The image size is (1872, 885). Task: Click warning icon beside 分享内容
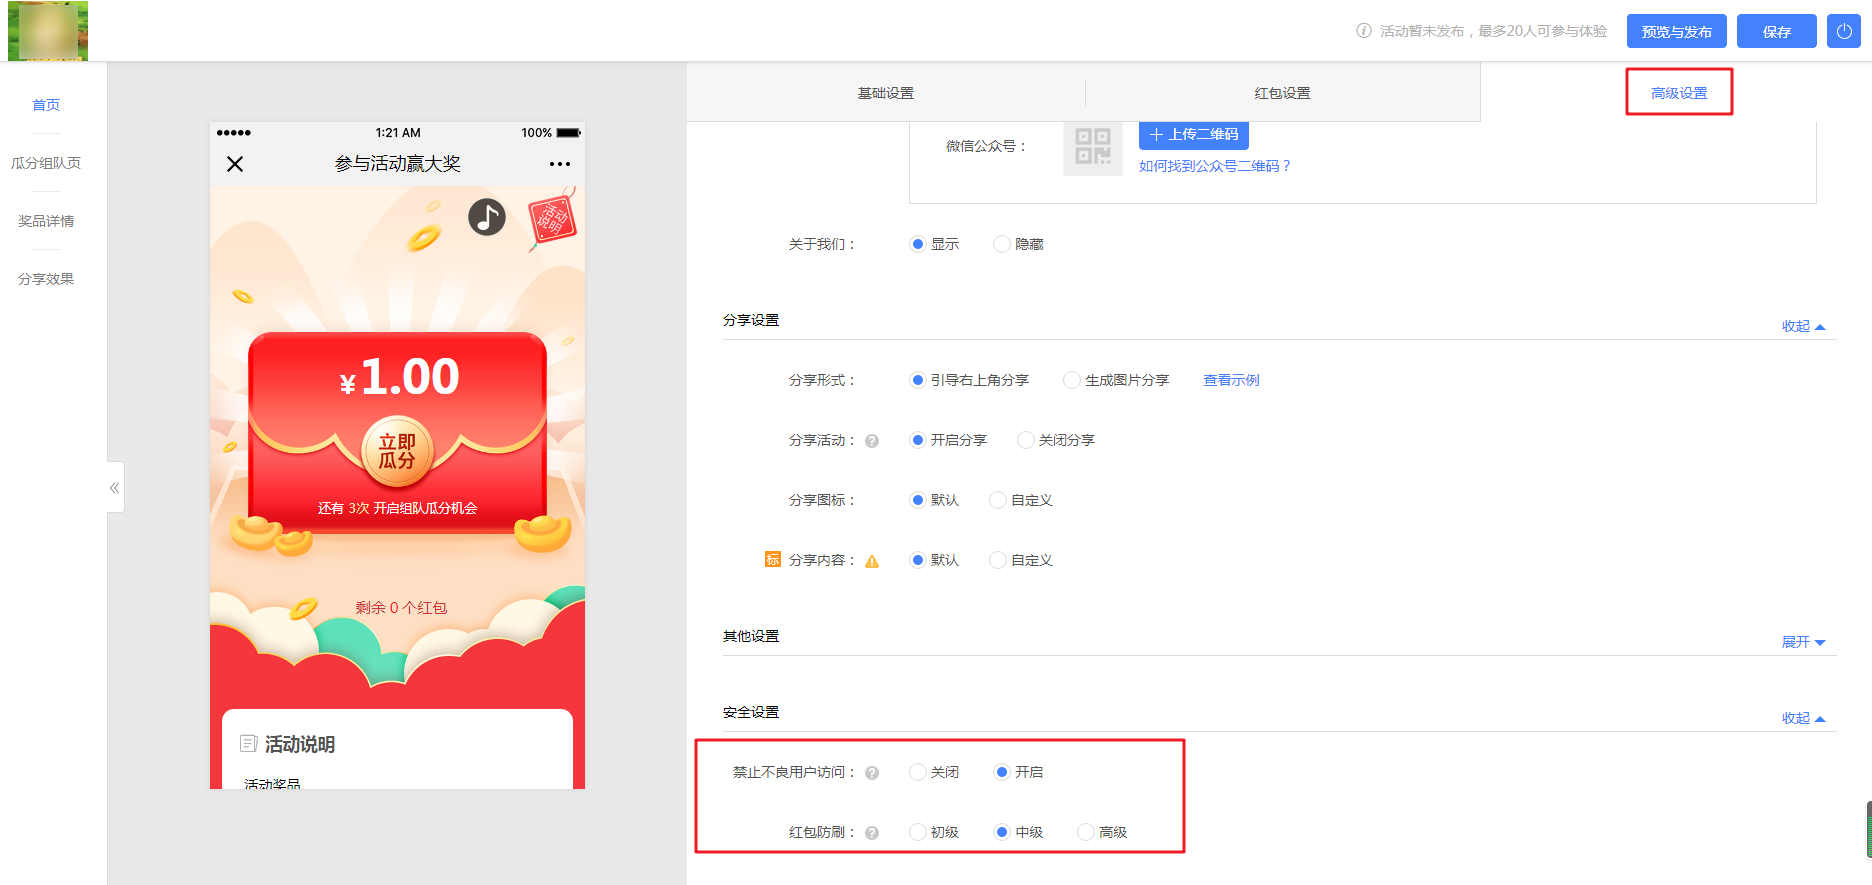click(x=872, y=561)
